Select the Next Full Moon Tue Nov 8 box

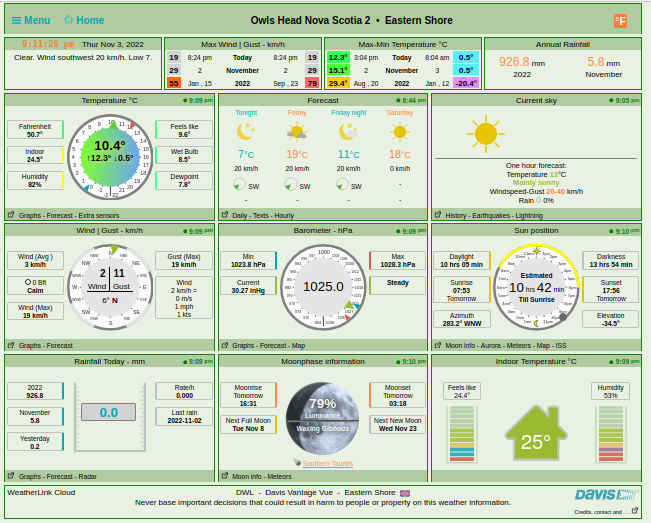coord(248,425)
